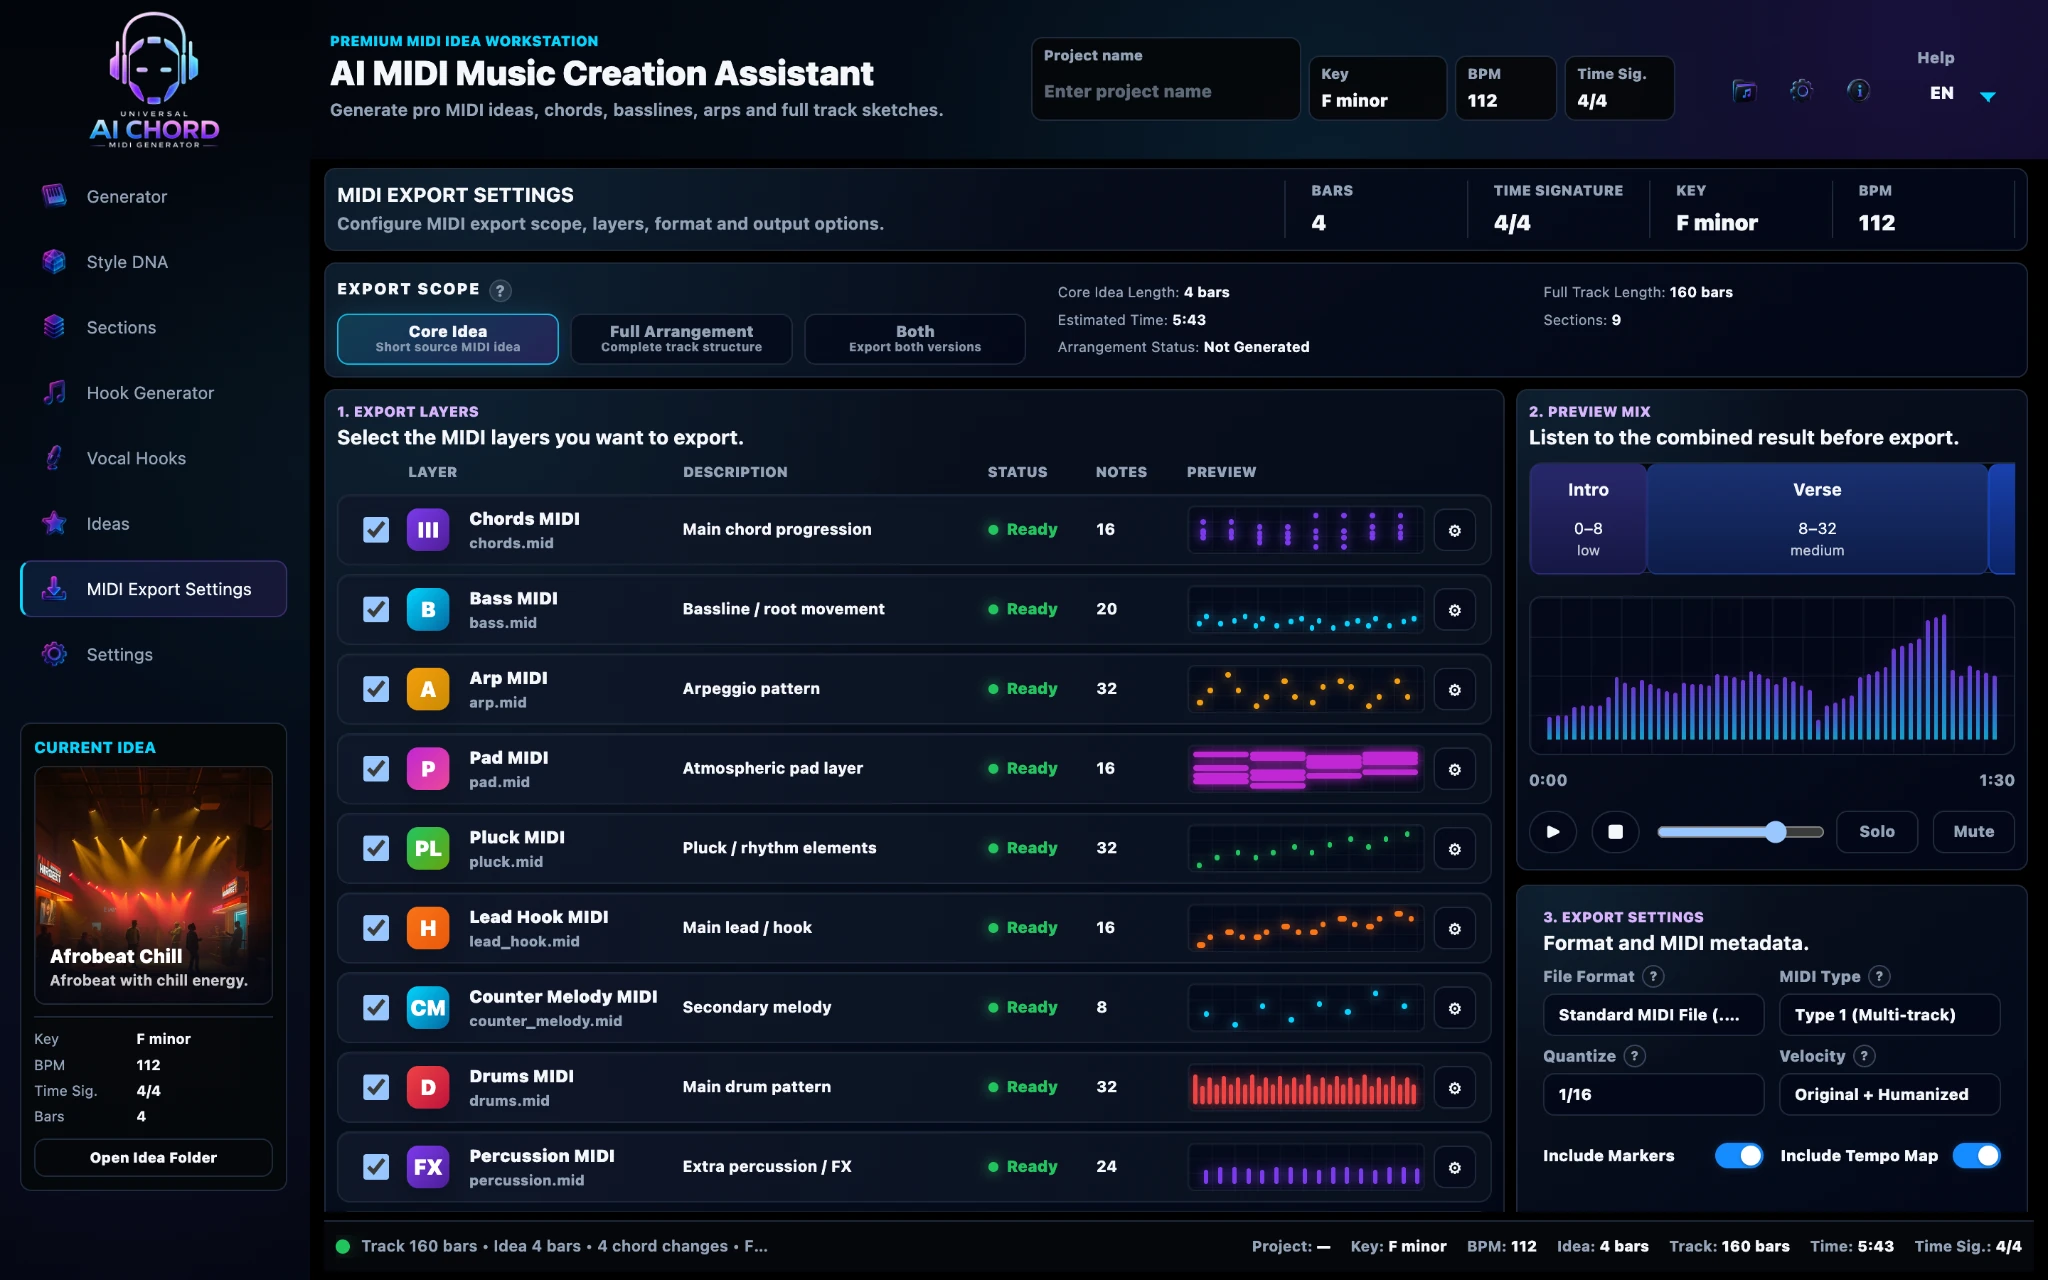2048x1280 pixels.
Task: Open gear settings for Drums MIDI layer
Action: (x=1454, y=1087)
